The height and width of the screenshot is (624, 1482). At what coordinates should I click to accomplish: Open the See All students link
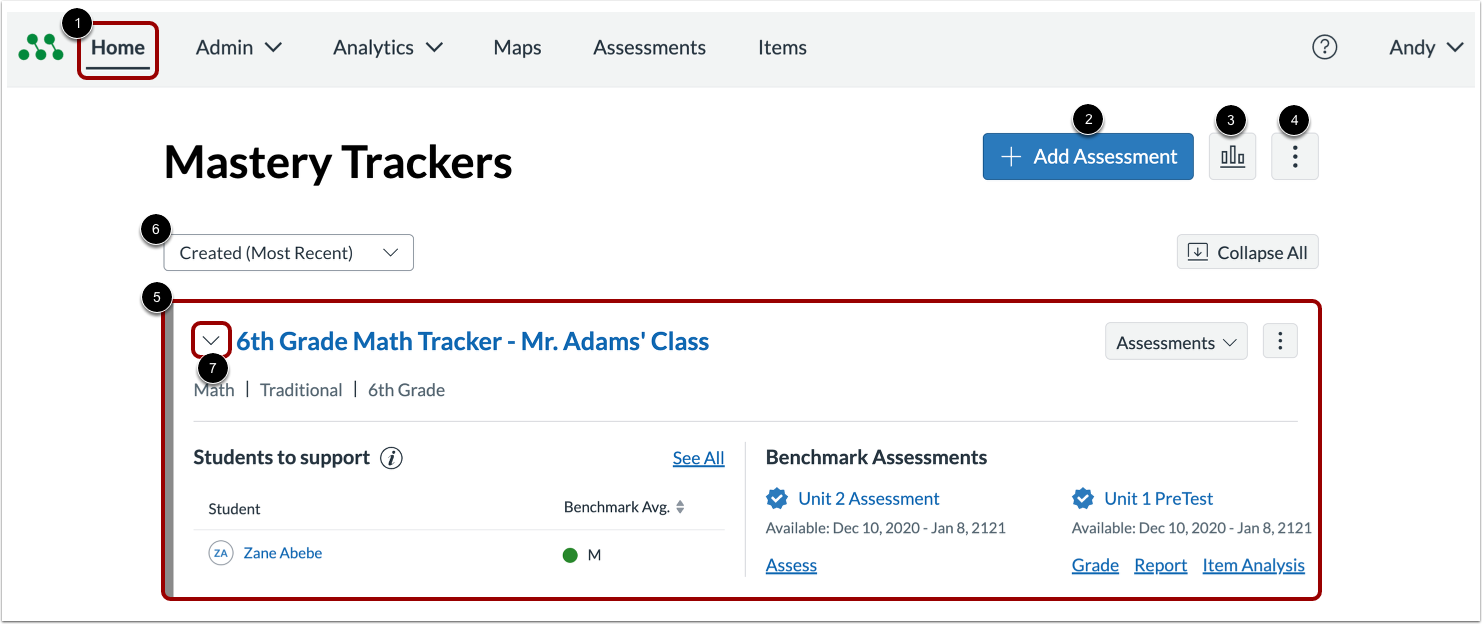pos(698,458)
